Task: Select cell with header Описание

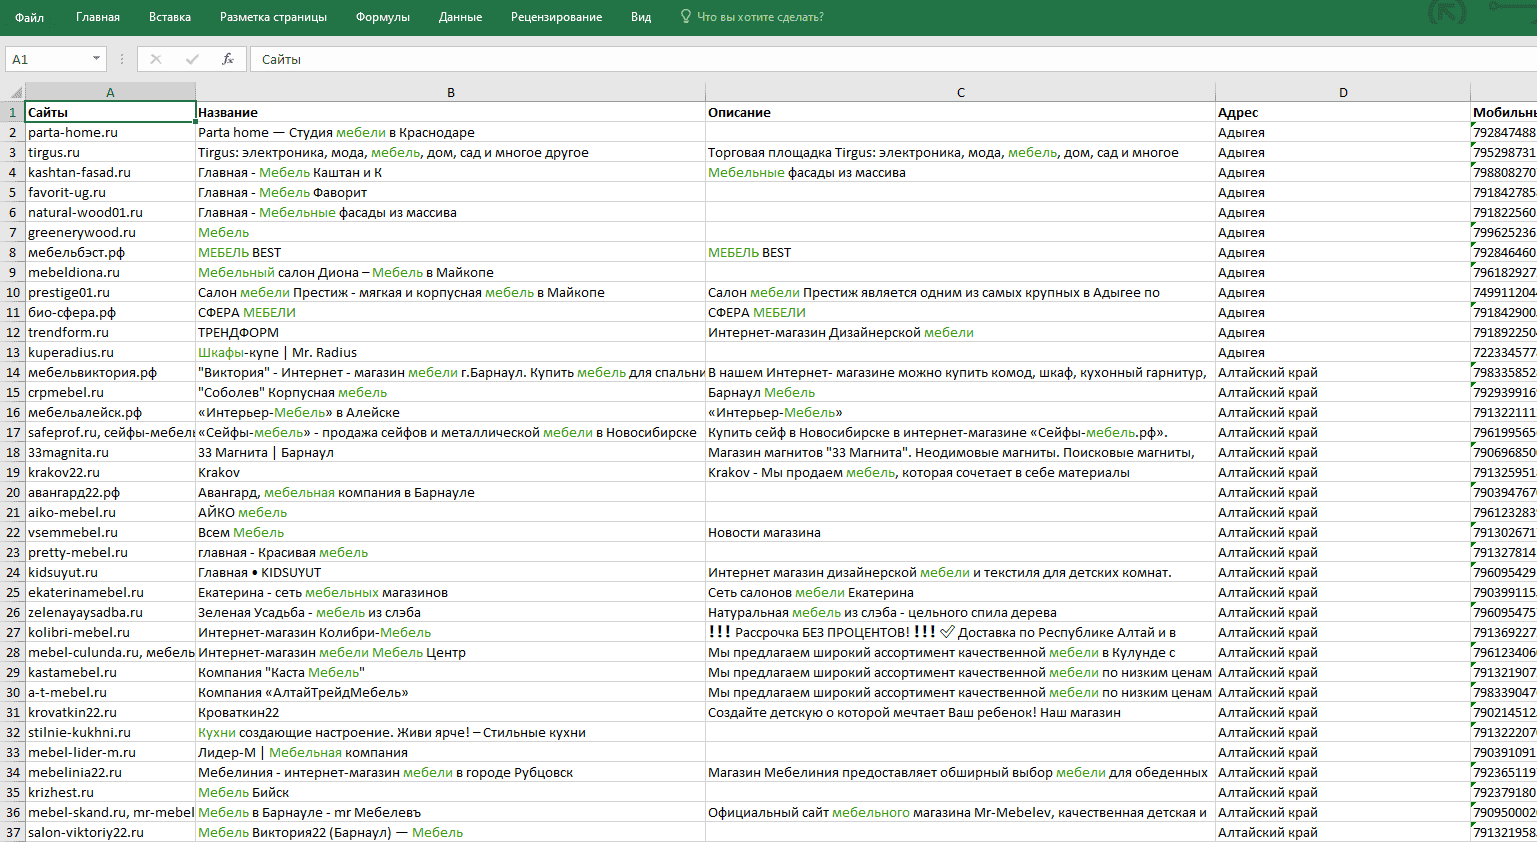Action: tap(961, 112)
